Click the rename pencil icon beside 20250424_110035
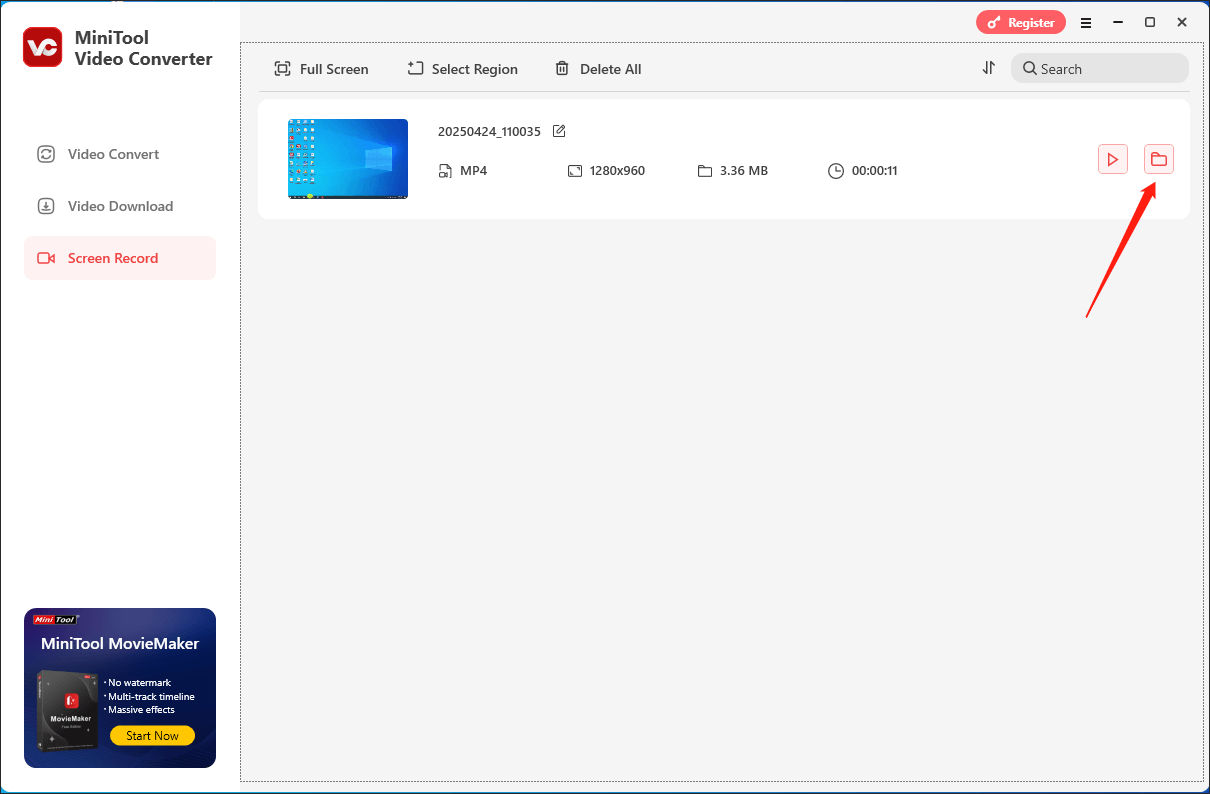1210x794 pixels. point(560,131)
